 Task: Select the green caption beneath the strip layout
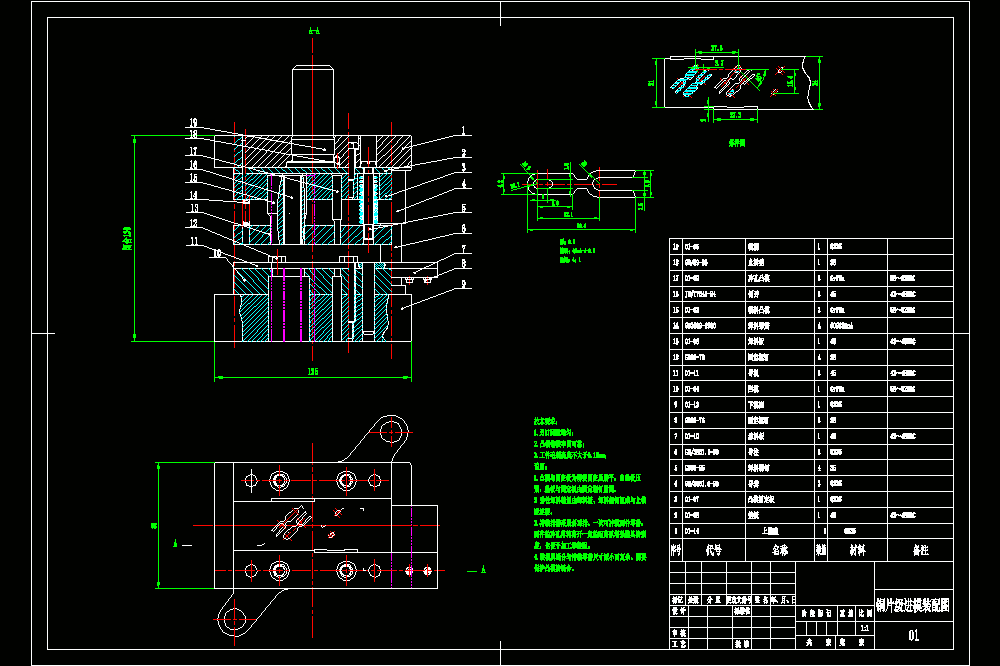pos(737,143)
